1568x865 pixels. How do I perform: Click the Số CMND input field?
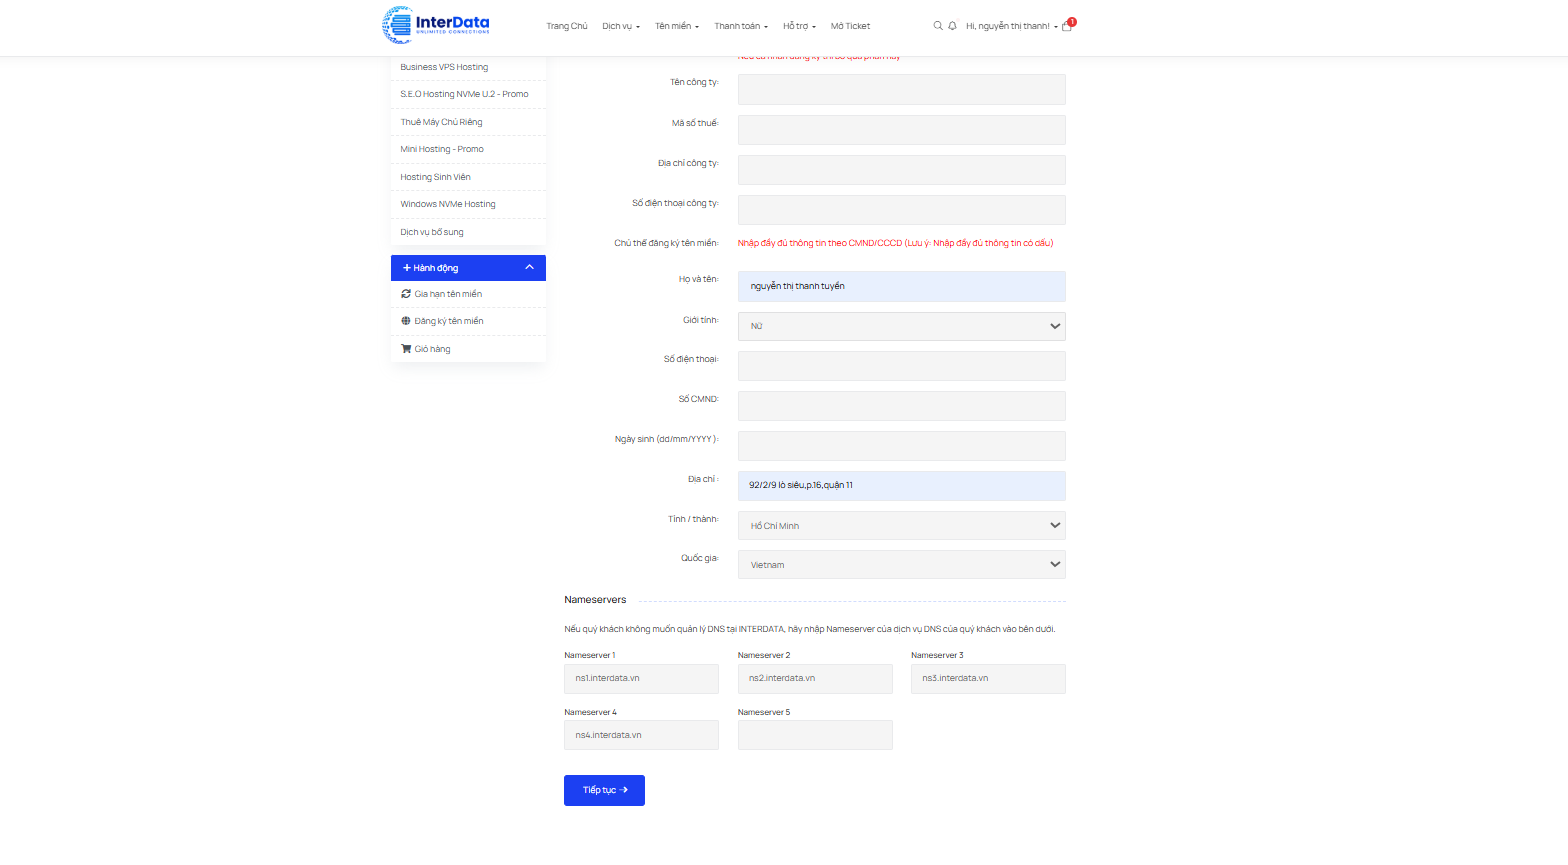901,406
